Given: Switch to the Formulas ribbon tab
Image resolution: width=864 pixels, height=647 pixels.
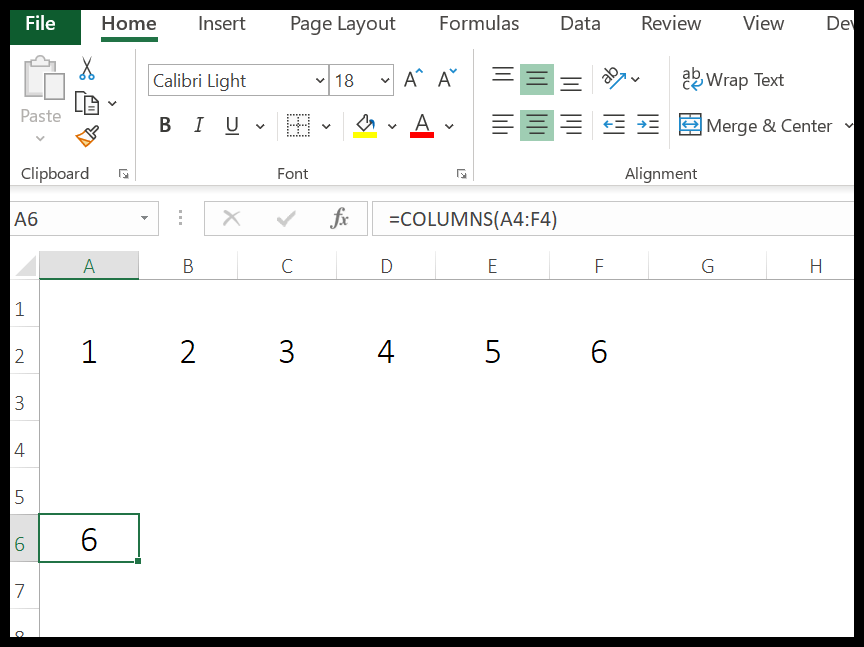Looking at the screenshot, I should [x=478, y=23].
